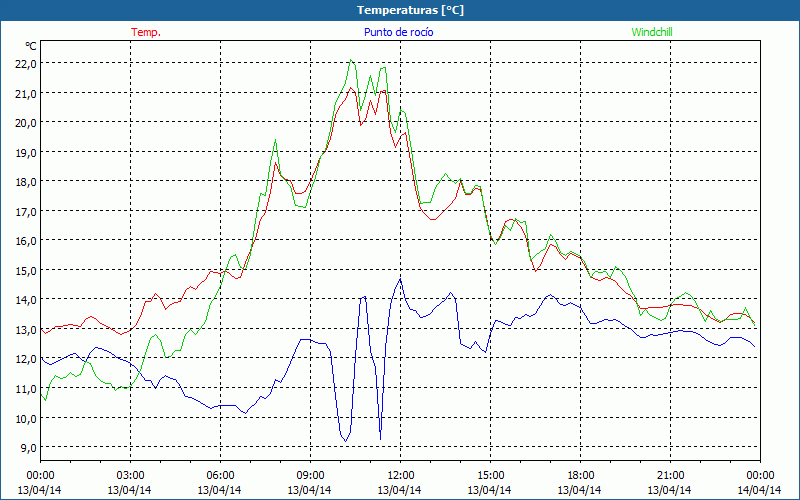Viewport: 800px width, 500px height.
Task: Select the 06:00 time axis label
Action: coord(220,475)
